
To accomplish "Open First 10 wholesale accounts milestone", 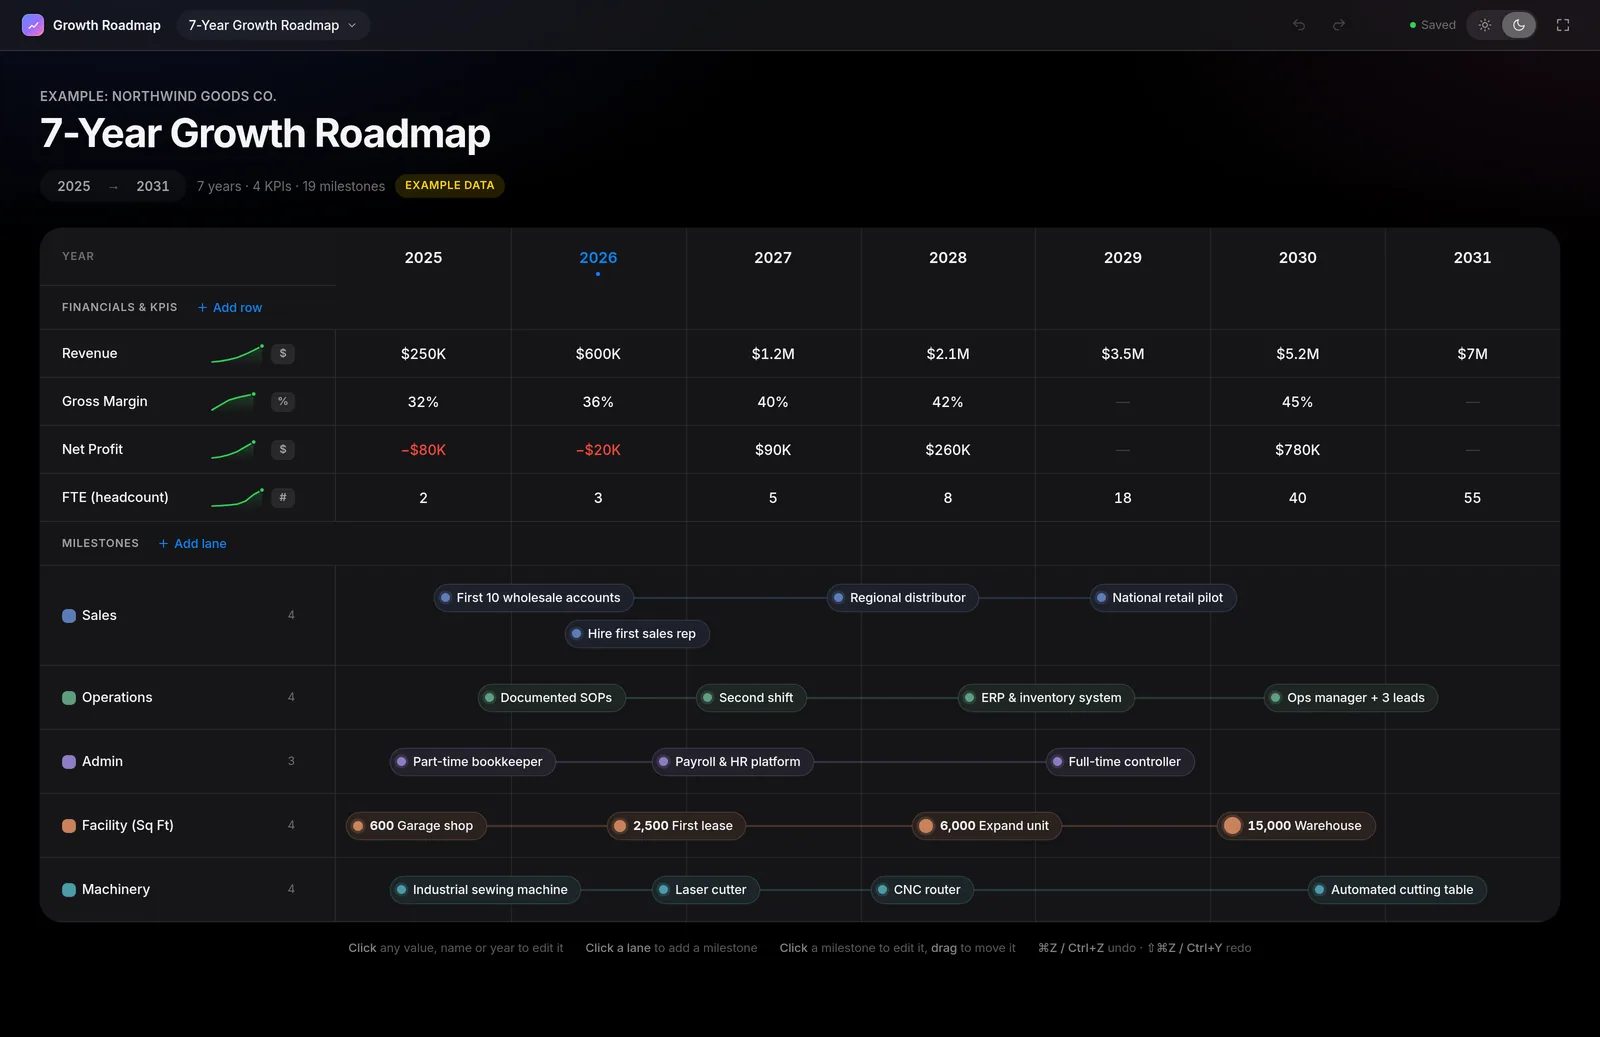I will 534,598.
